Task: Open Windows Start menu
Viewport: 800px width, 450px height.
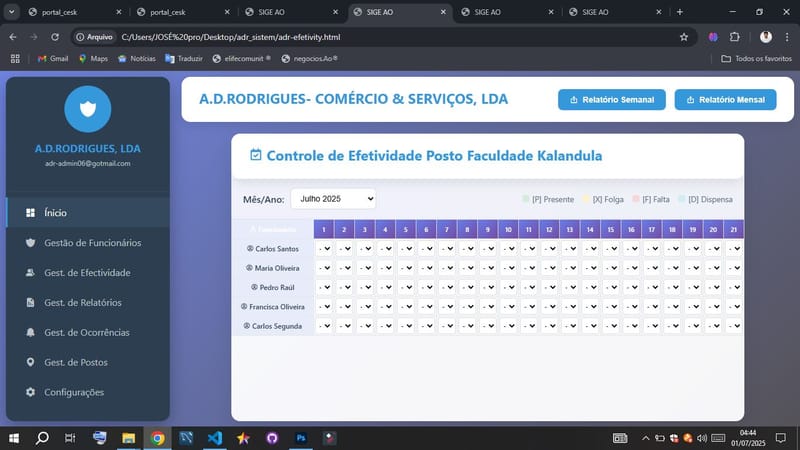Action: pyautogui.click(x=14, y=438)
